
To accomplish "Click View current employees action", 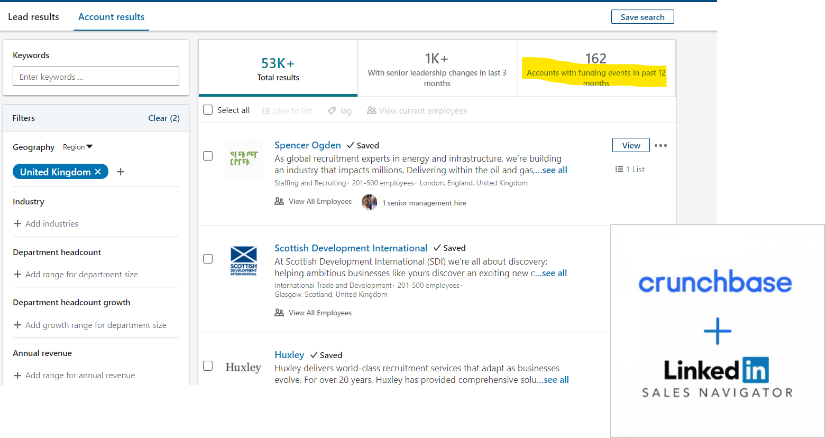I will [417, 111].
